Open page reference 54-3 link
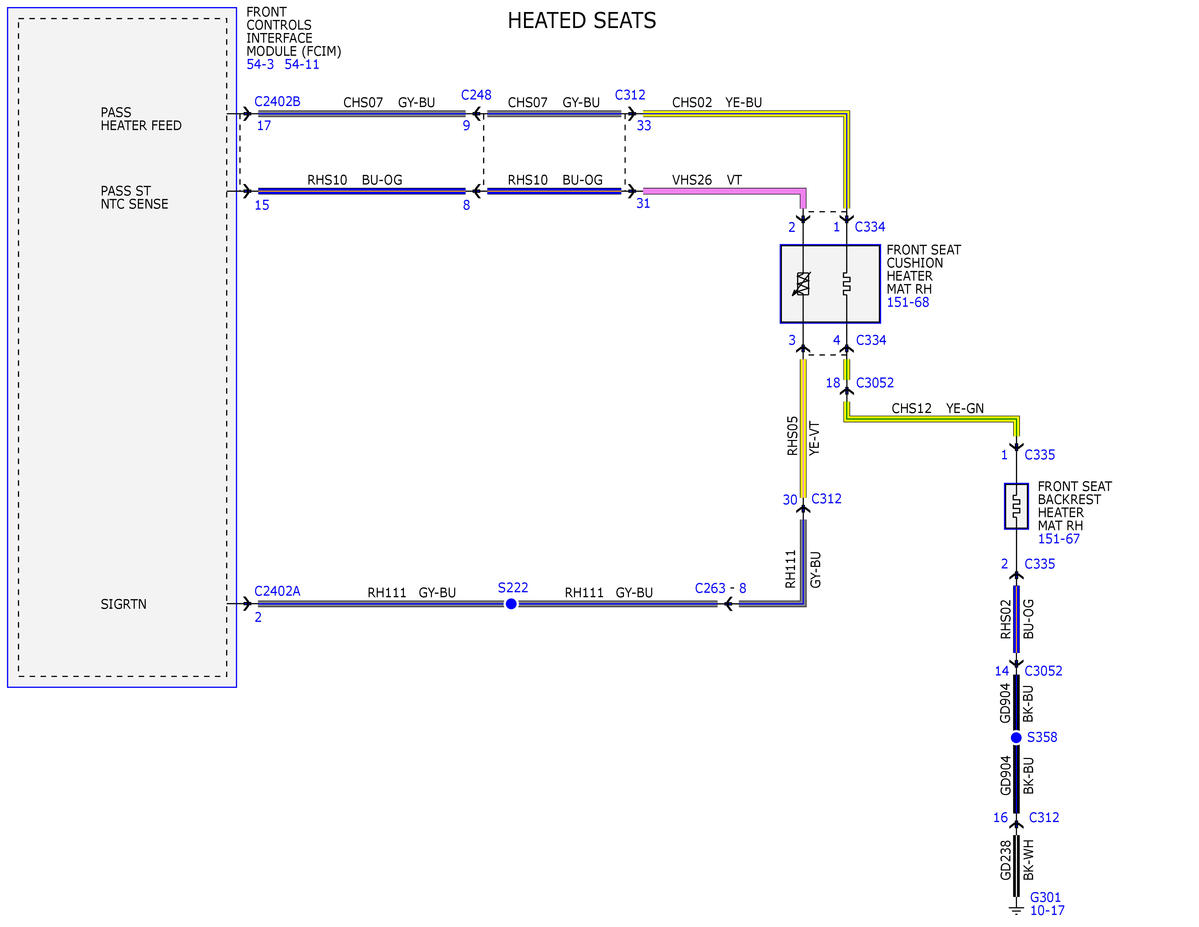The width and height of the screenshot is (1199, 927). pos(260,64)
